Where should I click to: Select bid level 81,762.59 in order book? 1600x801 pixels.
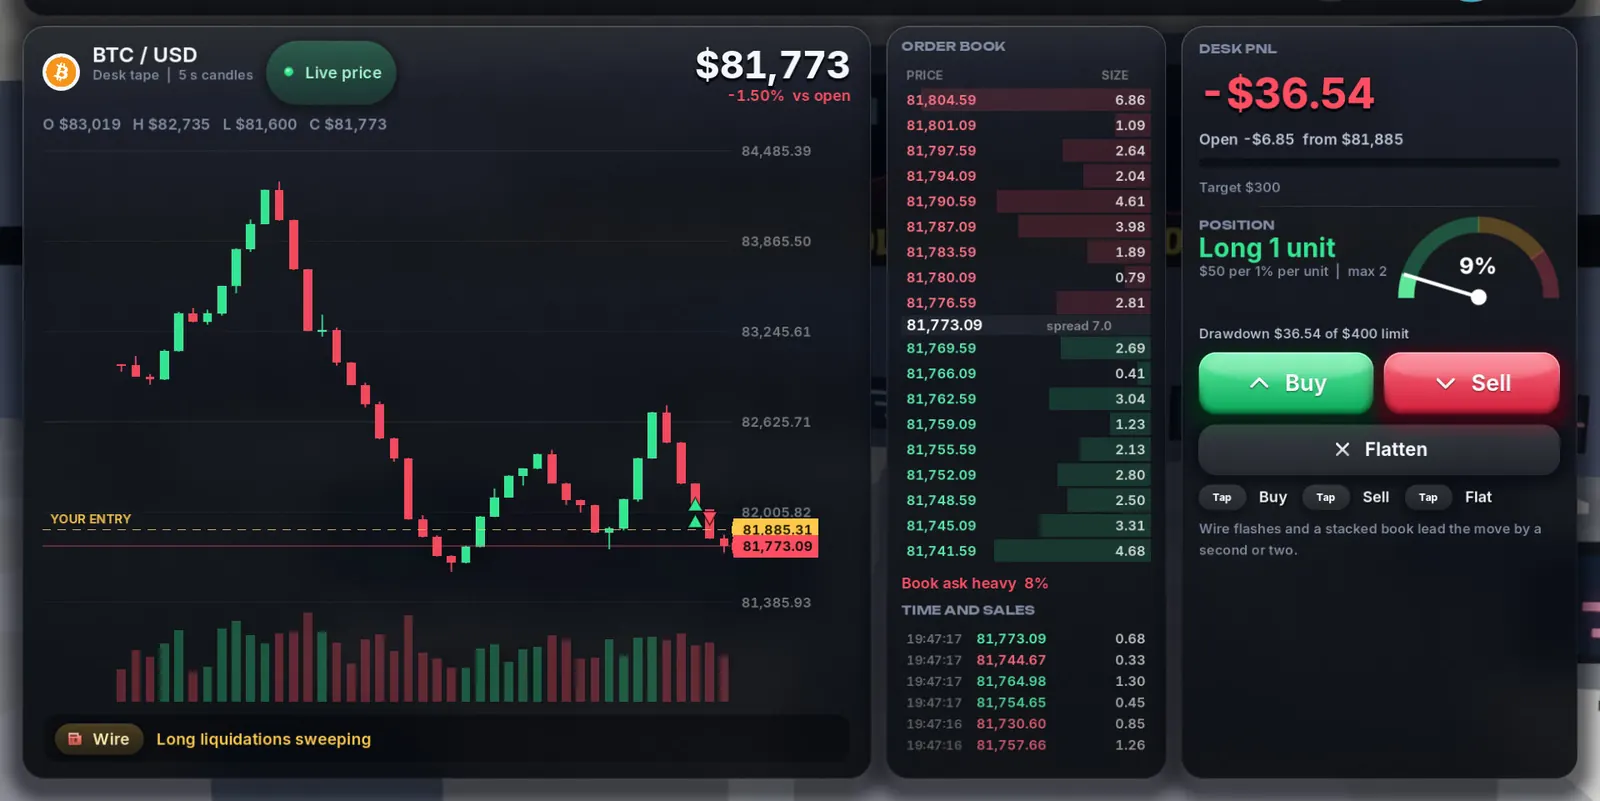click(x=1026, y=399)
